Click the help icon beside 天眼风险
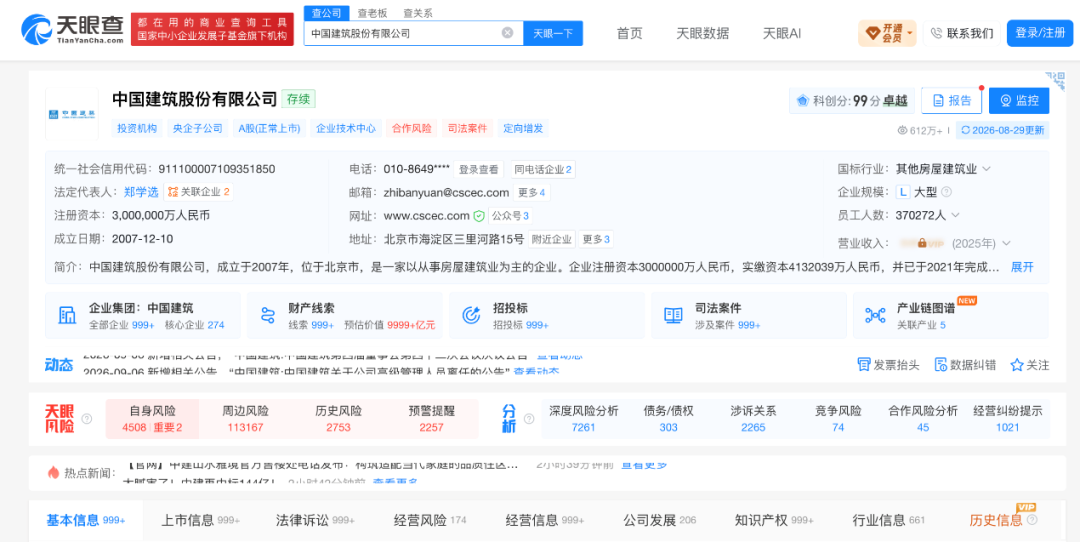The image size is (1080, 542). tap(87, 418)
